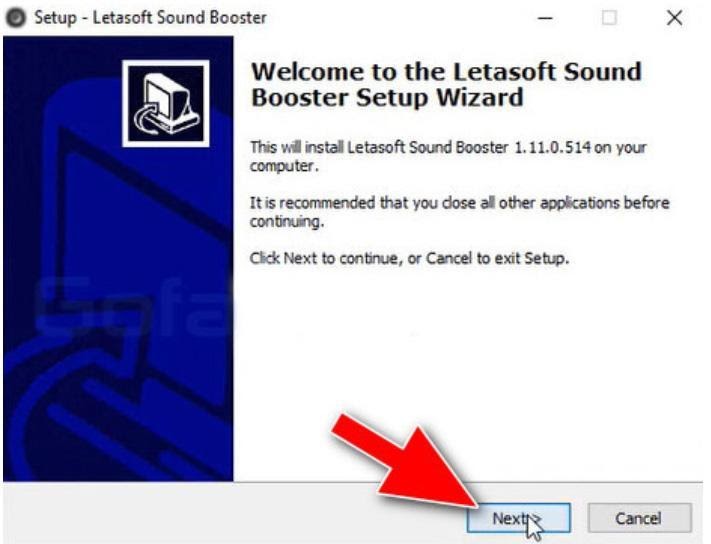Click the faint watermark on the banner
Viewport: 711px width, 544px height.
134,306
